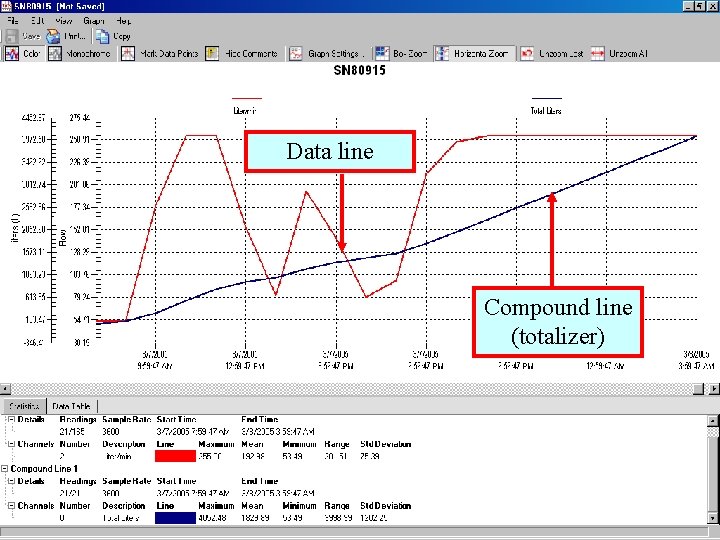
Task: Click the red legend line above the graph
Action: [247, 98]
